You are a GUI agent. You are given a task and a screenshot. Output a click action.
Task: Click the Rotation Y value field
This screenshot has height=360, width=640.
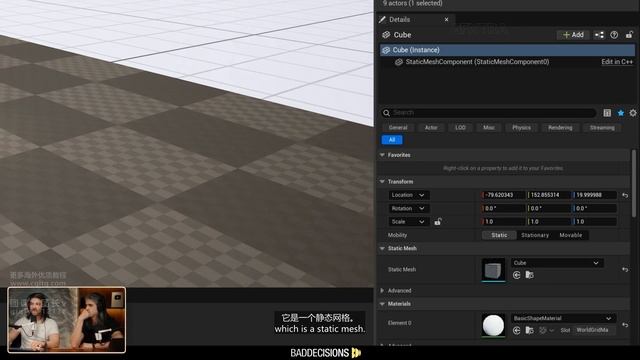[x=549, y=209]
